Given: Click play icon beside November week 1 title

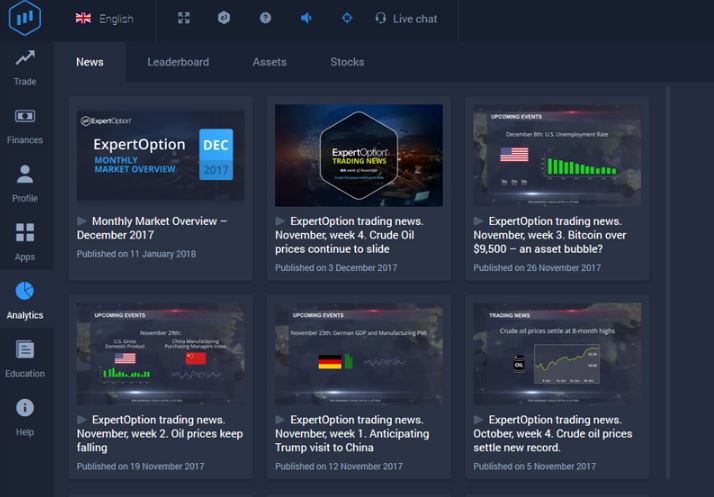Looking at the screenshot, I should coord(280,420).
